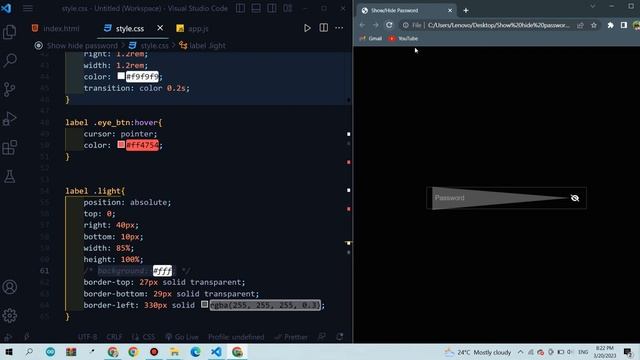Screen dimensions: 640x360
Task: Close the Show/Hide Password browser tab
Action: coord(450,11)
